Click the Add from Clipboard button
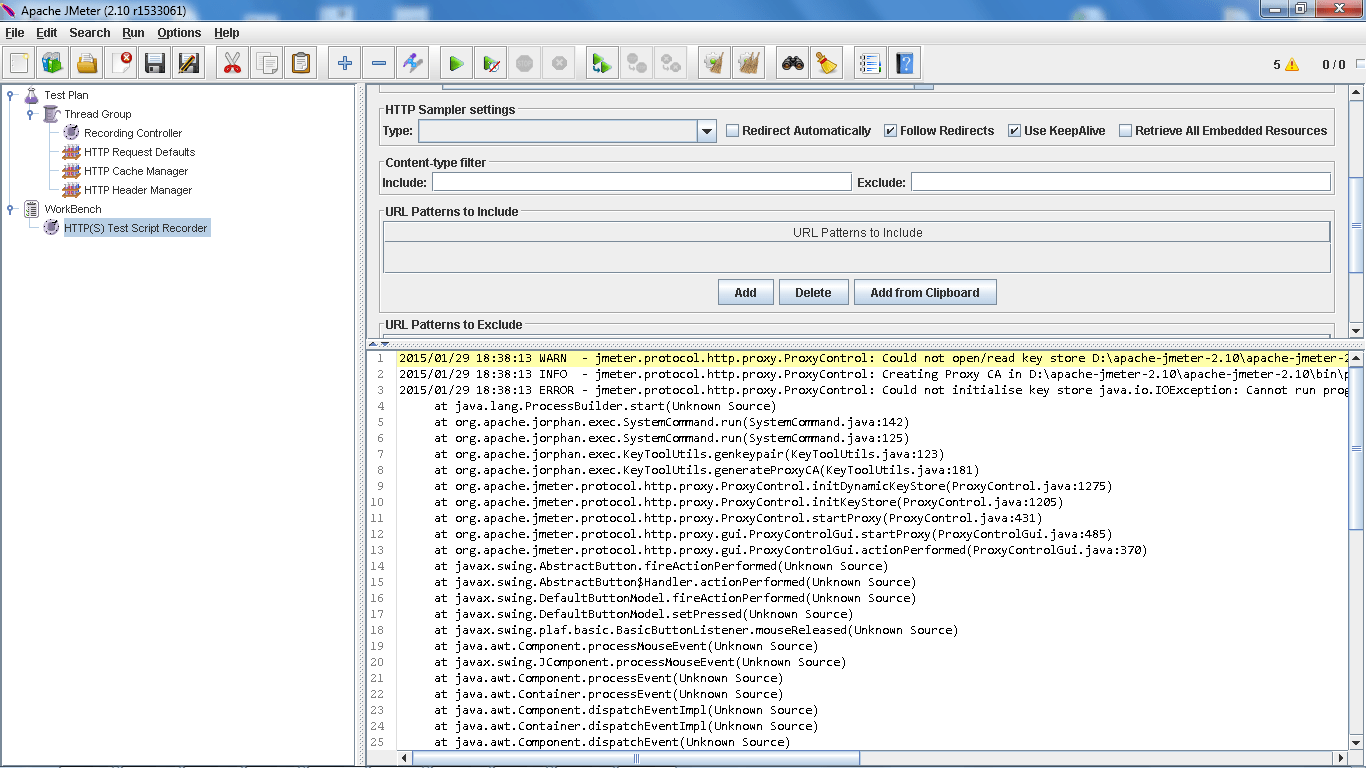This screenshot has height=768, width=1366. tap(924, 291)
